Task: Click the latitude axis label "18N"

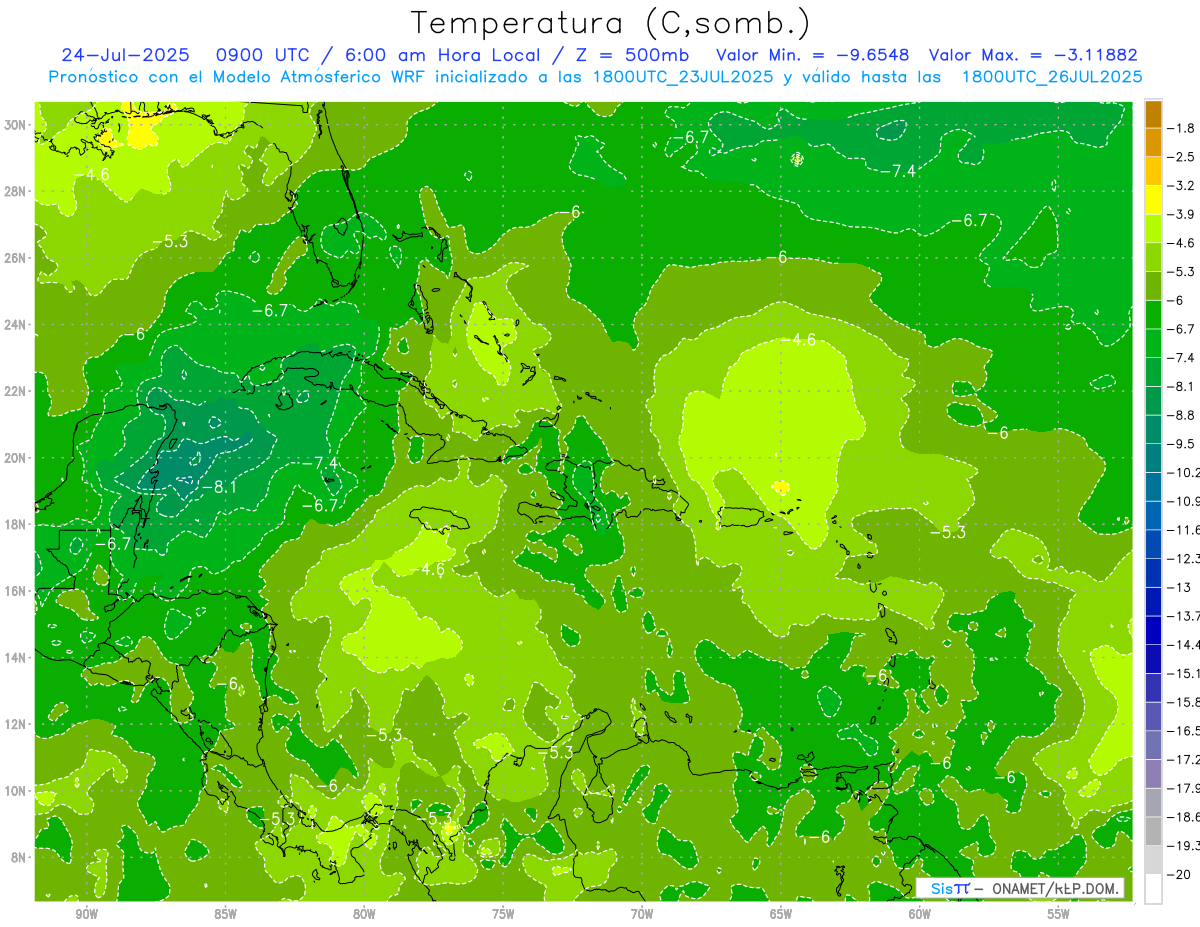Action: click(x=15, y=525)
